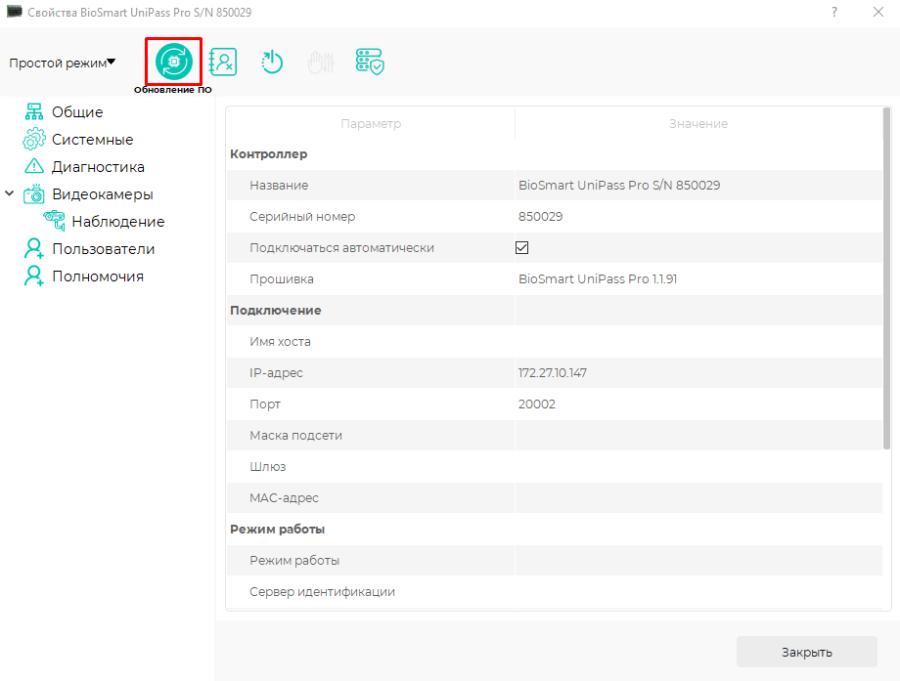The image size is (900, 681).
Task: Collapse the Видеокамеры tree node
Action: click(x=10, y=194)
